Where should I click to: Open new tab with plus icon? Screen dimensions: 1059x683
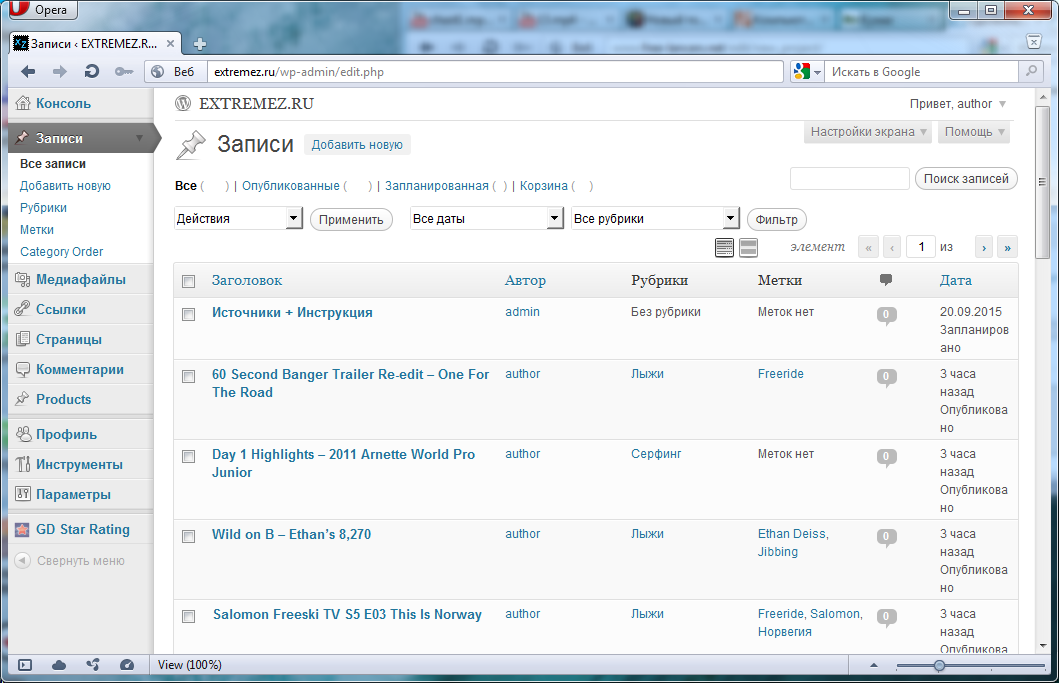pos(200,44)
